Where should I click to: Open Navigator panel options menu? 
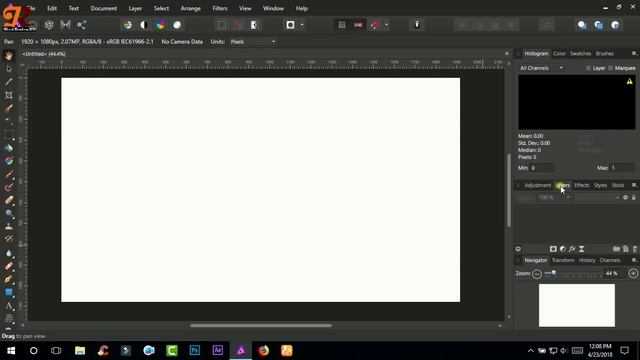pos(634,260)
